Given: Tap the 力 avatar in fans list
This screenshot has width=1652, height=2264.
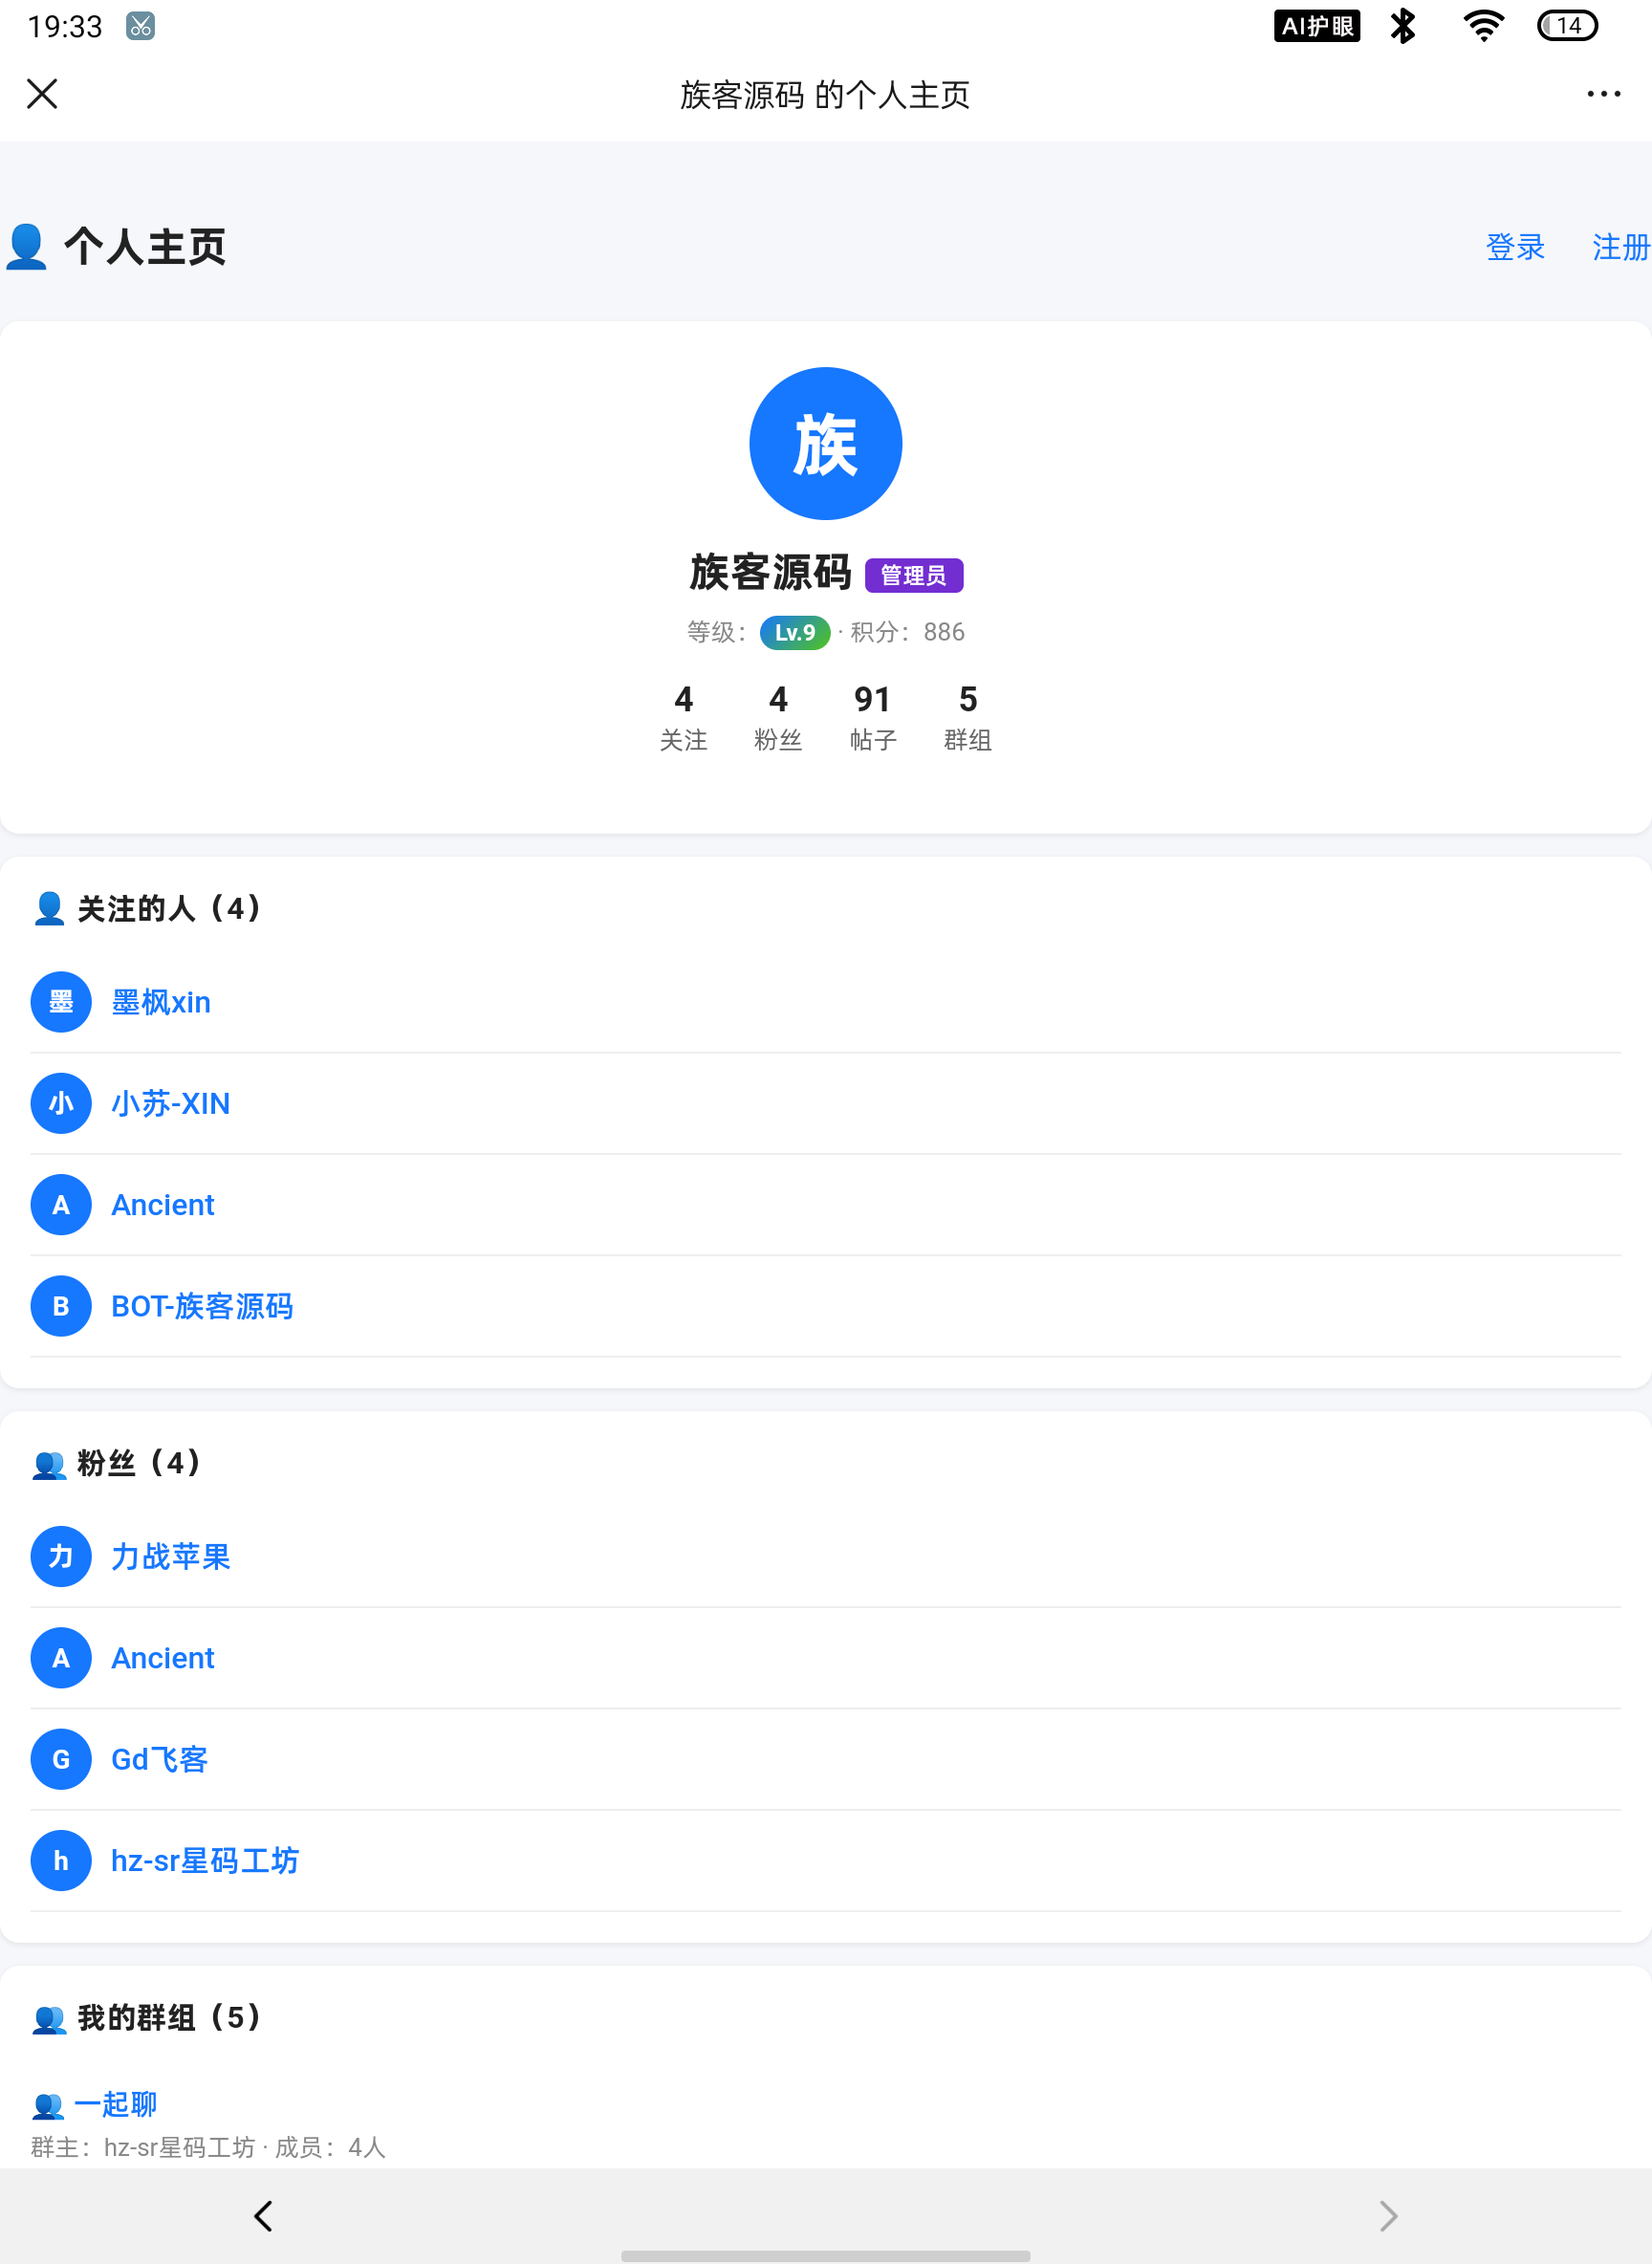Looking at the screenshot, I should 61,1557.
